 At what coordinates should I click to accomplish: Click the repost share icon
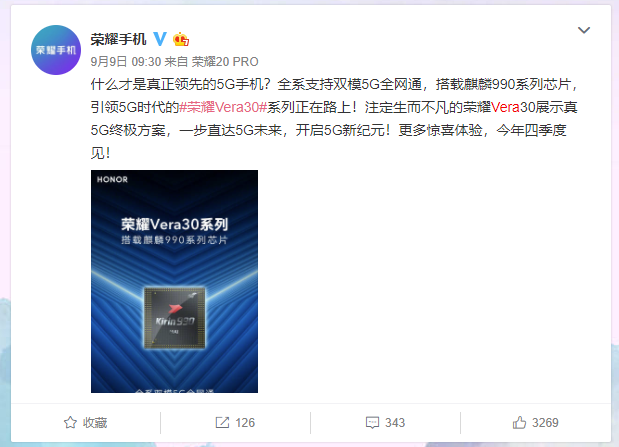click(x=222, y=423)
